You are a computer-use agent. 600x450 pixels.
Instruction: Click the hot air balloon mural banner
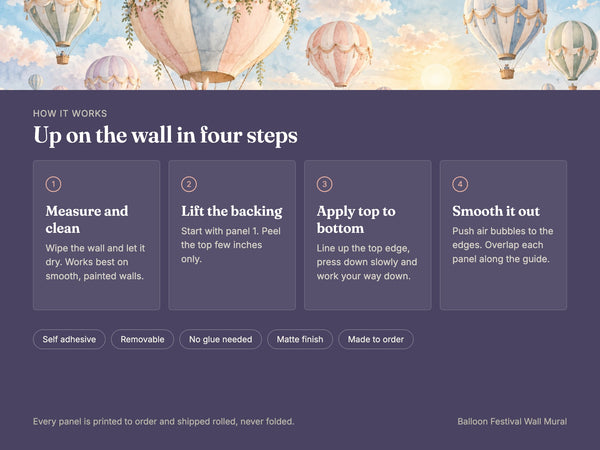pyautogui.click(x=300, y=45)
